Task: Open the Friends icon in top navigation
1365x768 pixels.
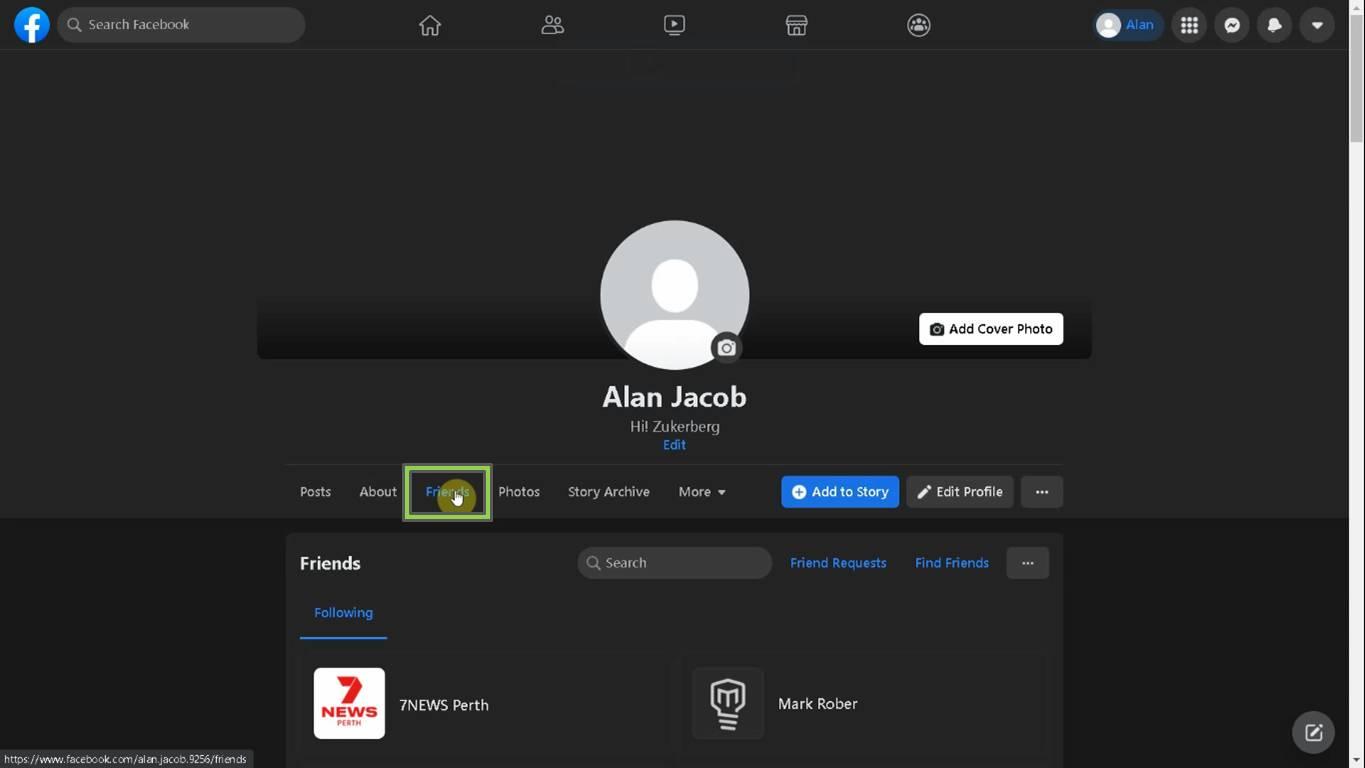Action: coord(552,25)
